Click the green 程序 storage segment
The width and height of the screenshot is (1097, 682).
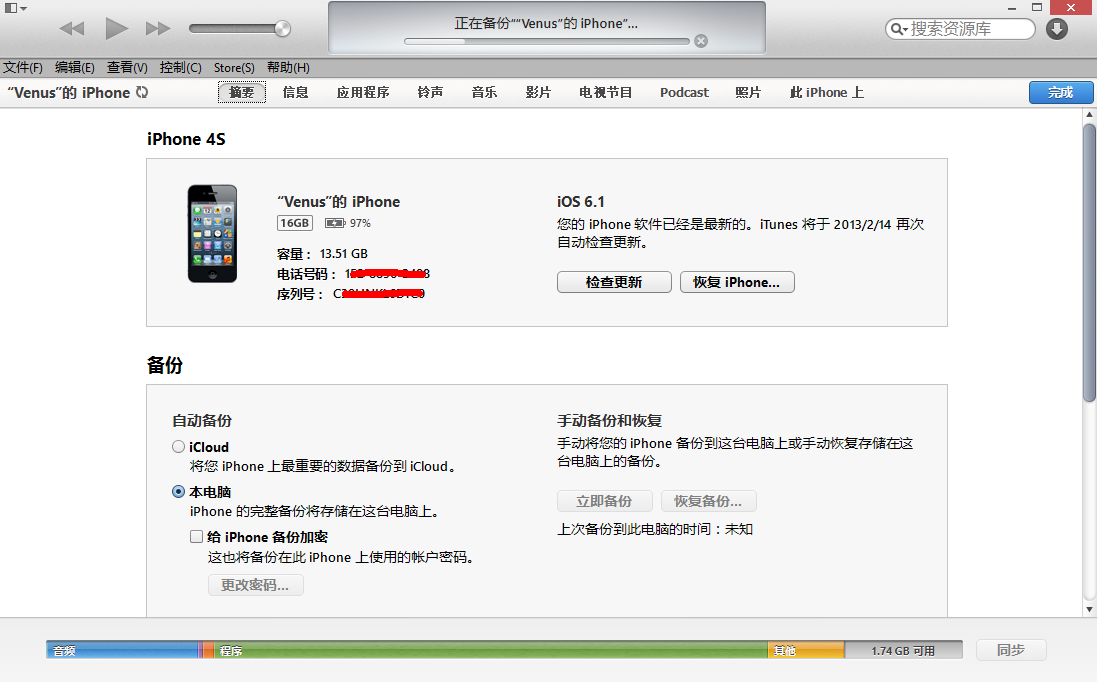[x=491, y=650]
